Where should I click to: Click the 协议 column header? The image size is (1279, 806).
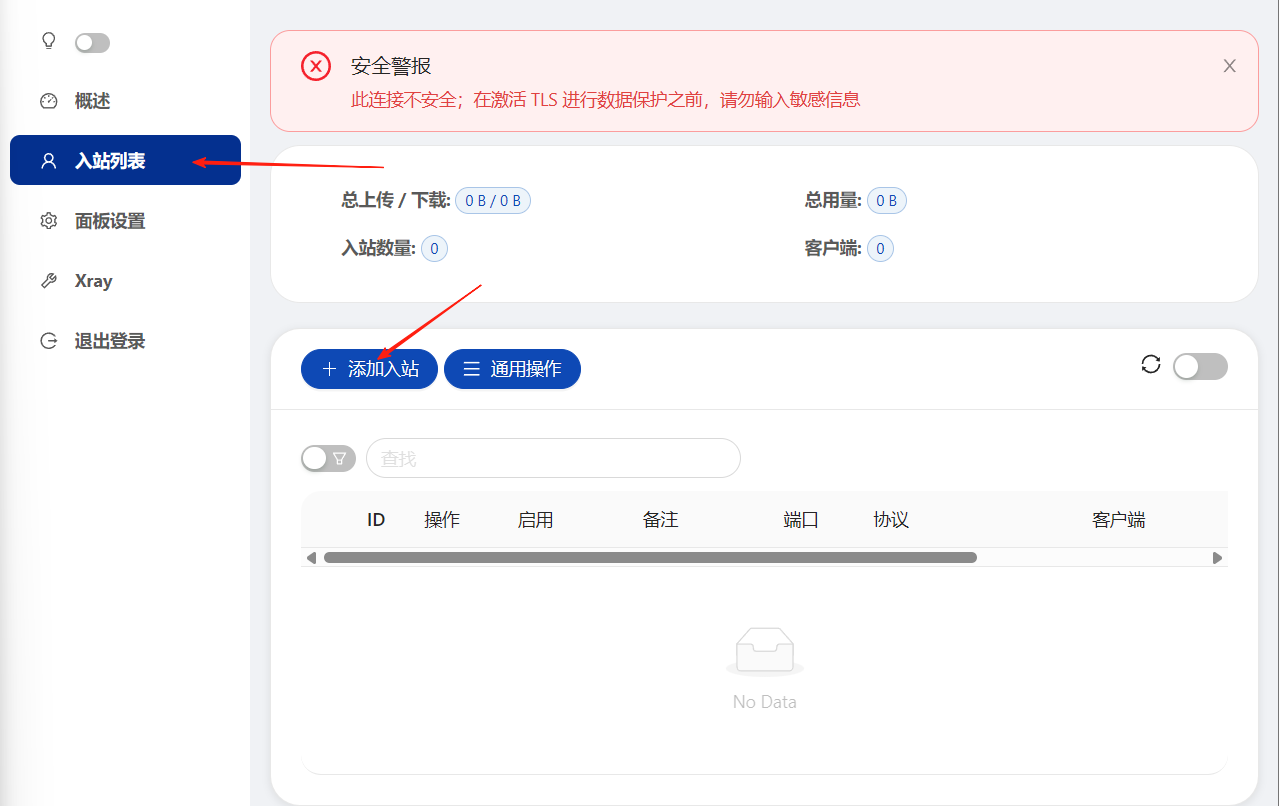pyautogui.click(x=890, y=520)
